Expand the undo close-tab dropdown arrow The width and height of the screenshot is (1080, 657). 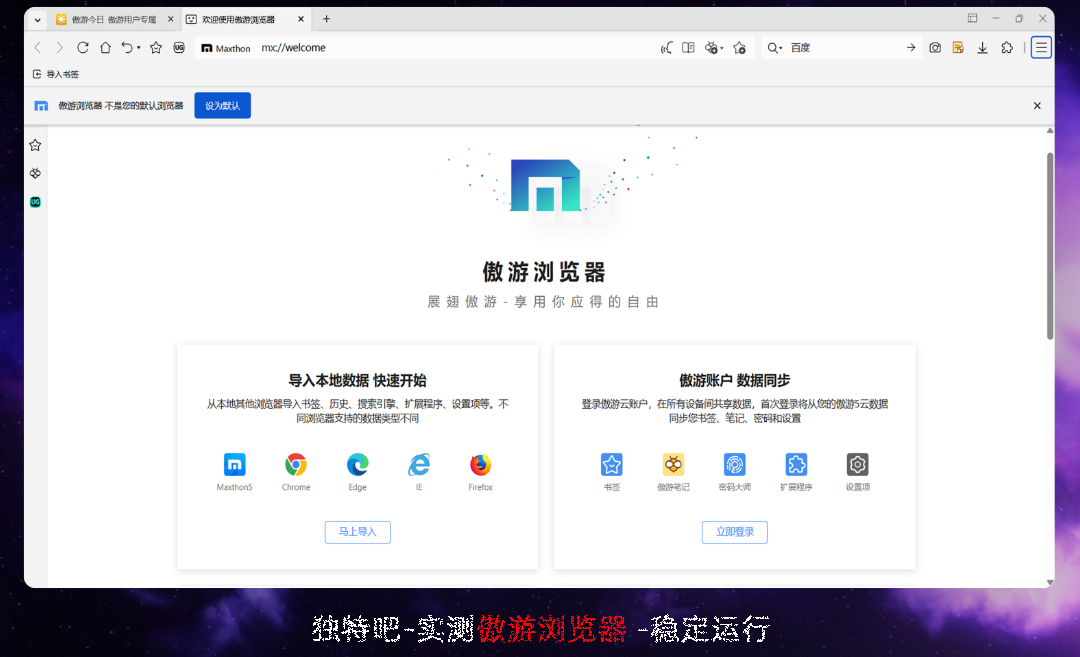pyautogui.click(x=139, y=48)
